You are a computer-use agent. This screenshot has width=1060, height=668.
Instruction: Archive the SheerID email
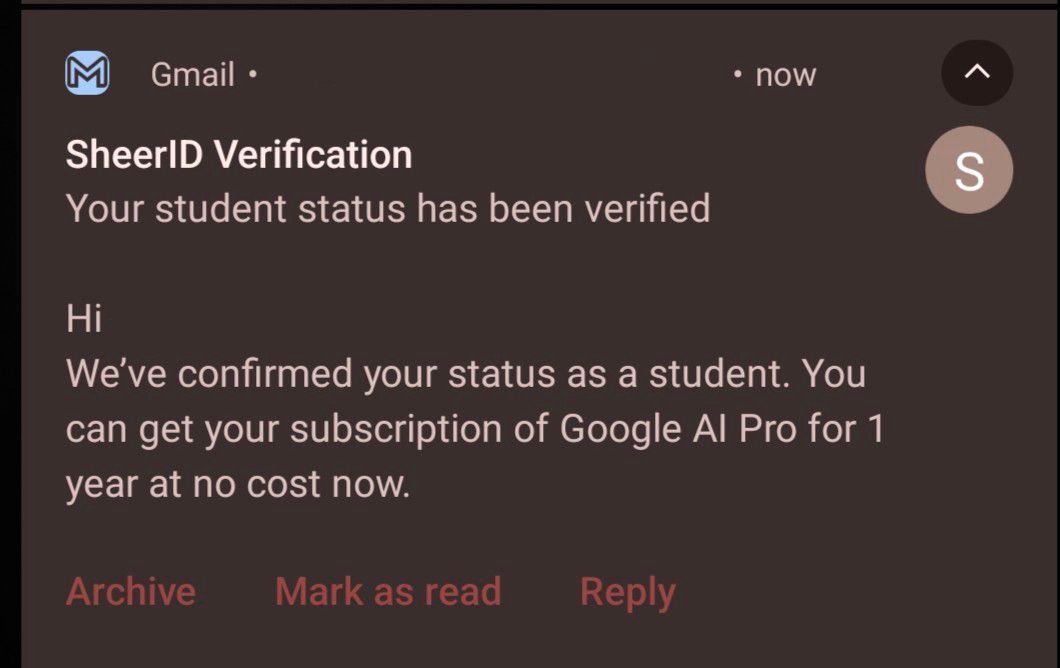[130, 591]
